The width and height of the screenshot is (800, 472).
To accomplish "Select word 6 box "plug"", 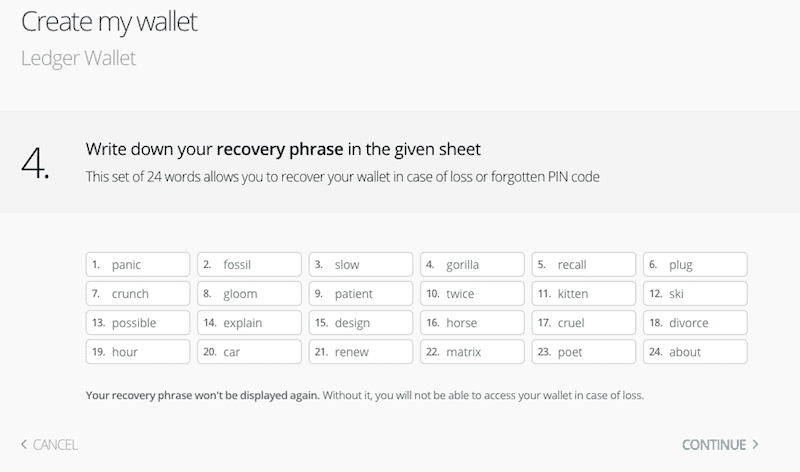I will tap(695, 265).
